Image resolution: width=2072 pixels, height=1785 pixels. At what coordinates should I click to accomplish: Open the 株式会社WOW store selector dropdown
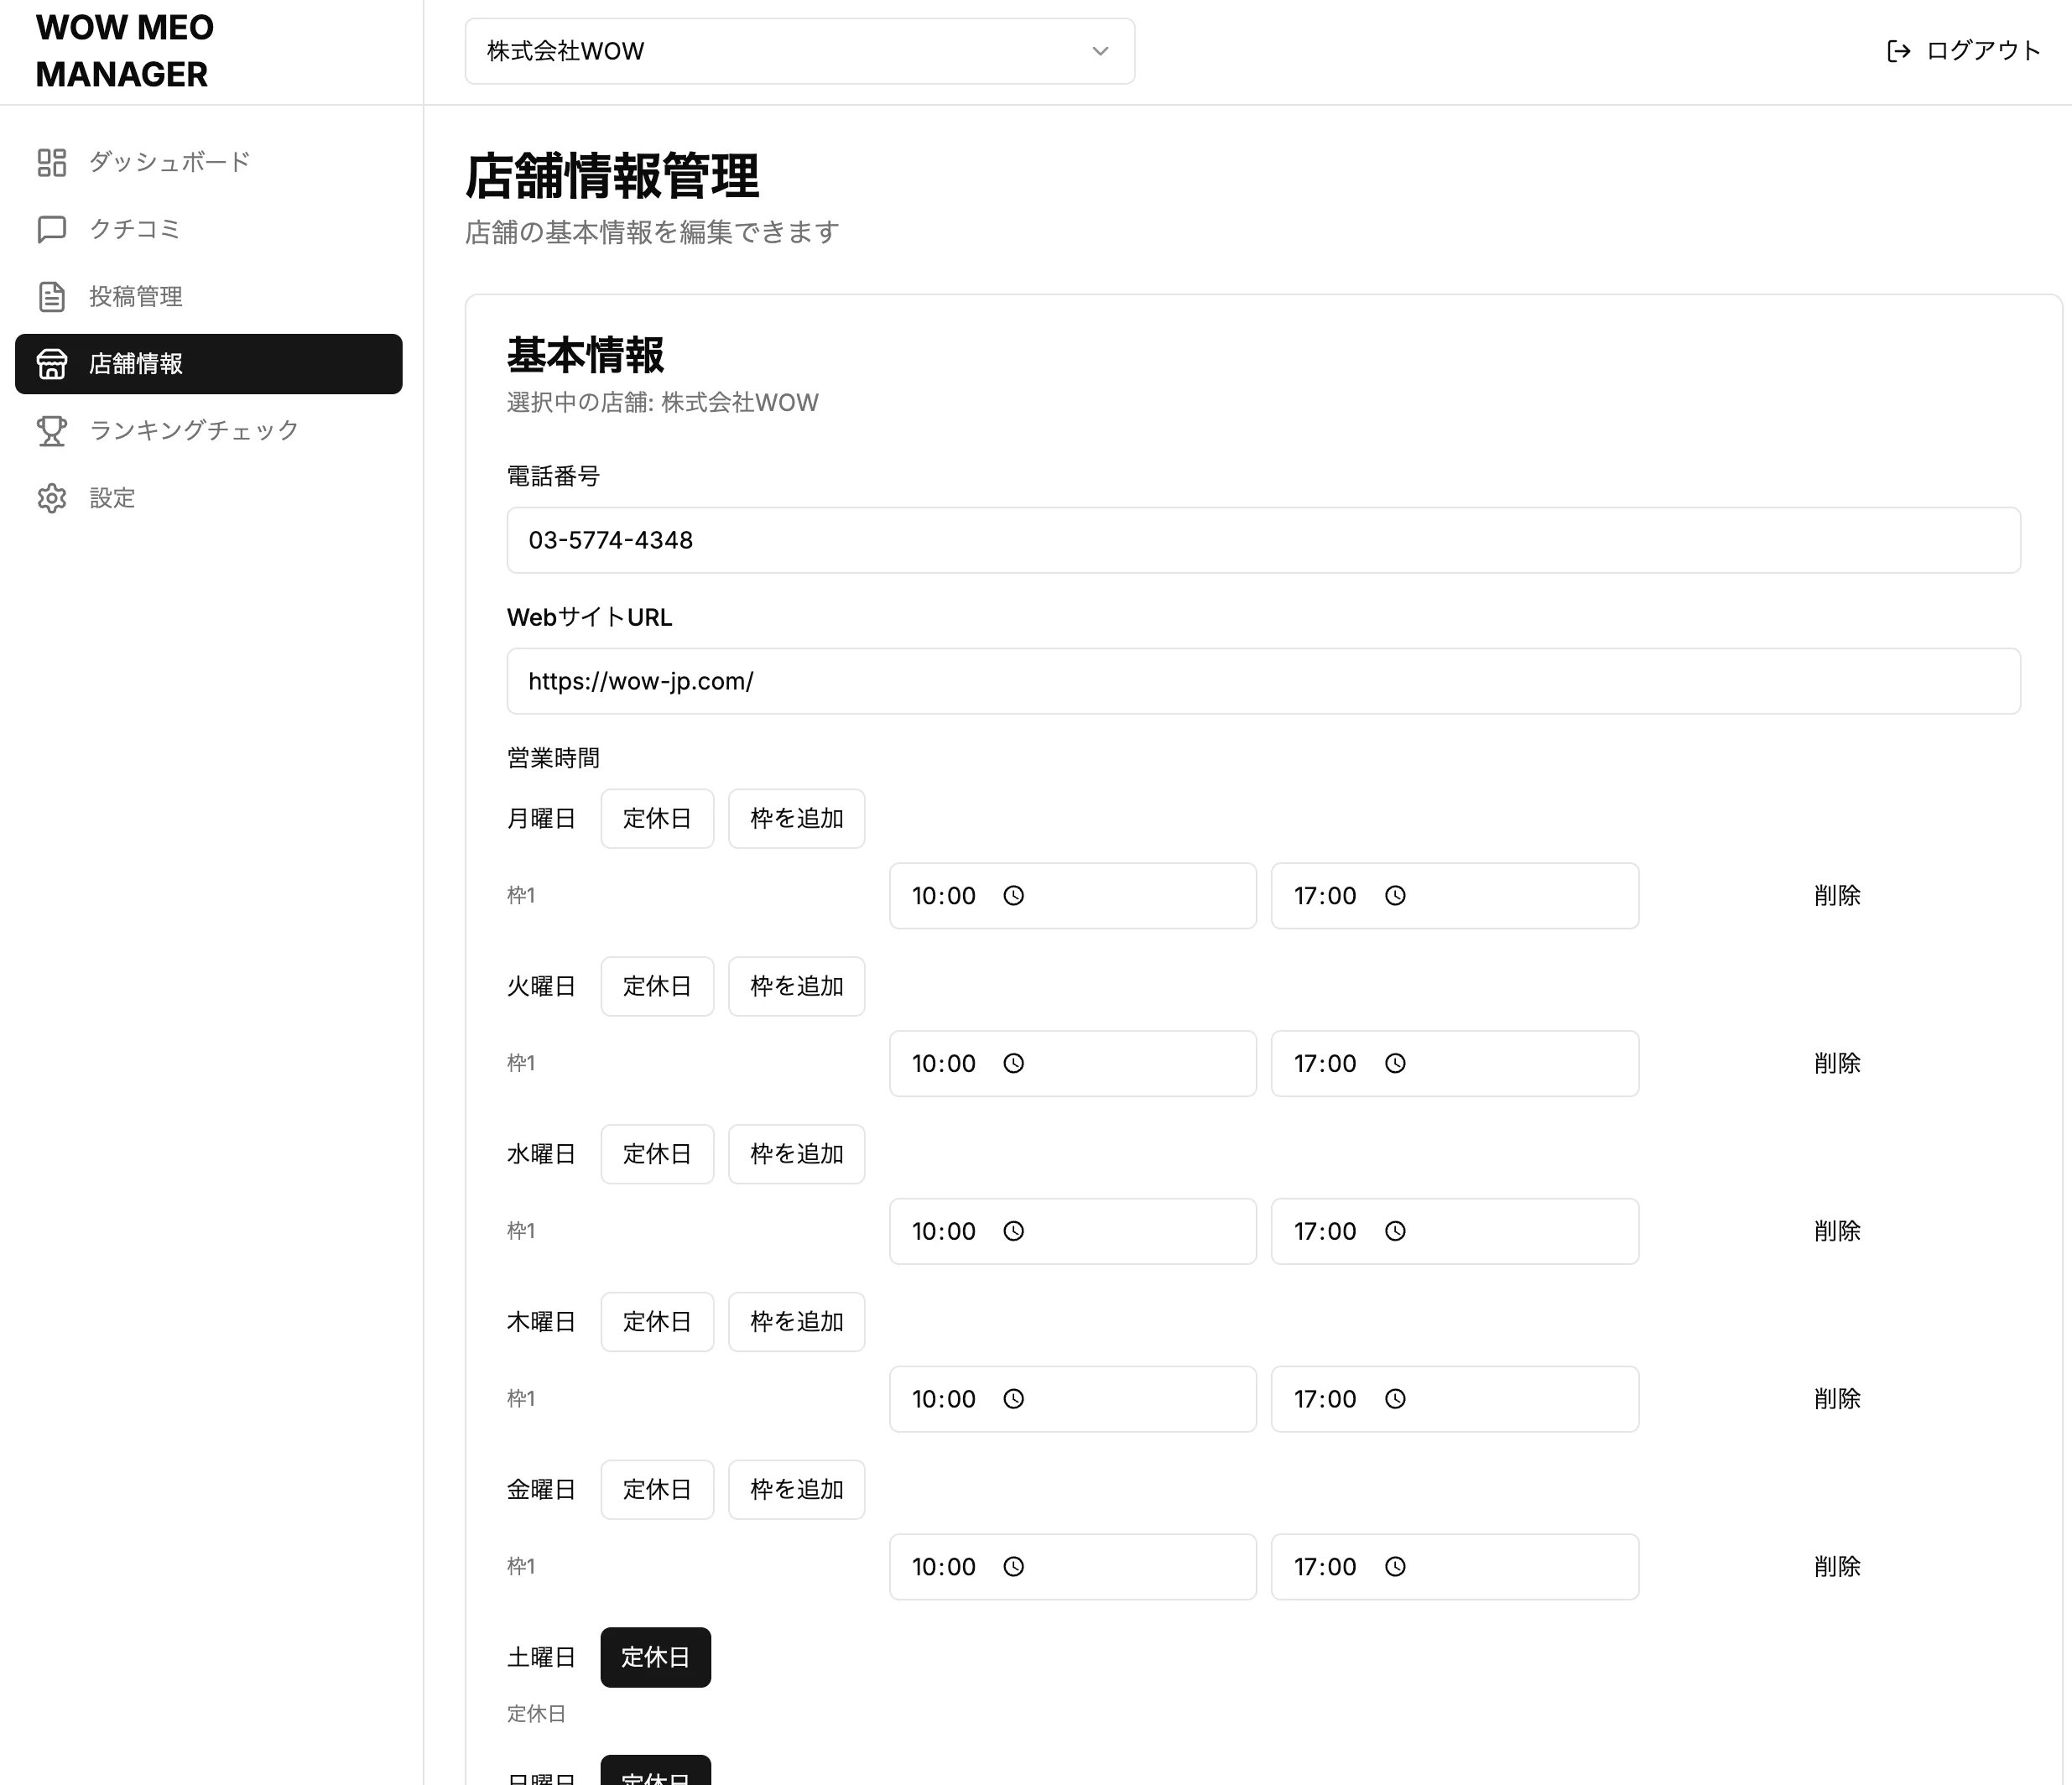[x=799, y=51]
